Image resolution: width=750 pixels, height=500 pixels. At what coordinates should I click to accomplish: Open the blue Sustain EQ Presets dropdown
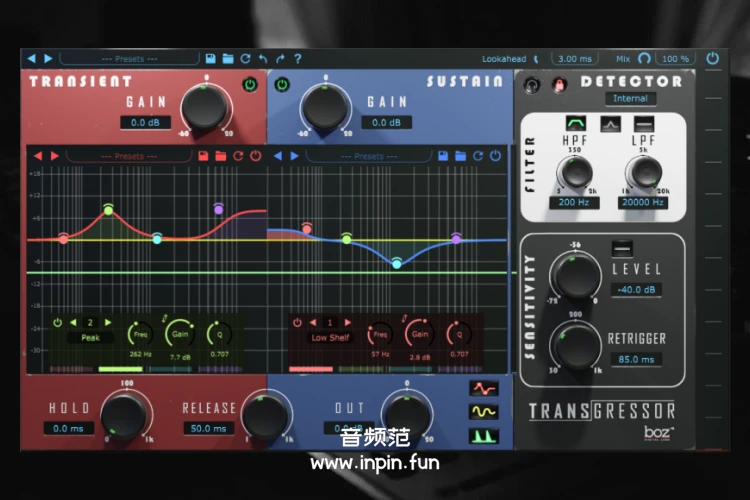coord(369,156)
